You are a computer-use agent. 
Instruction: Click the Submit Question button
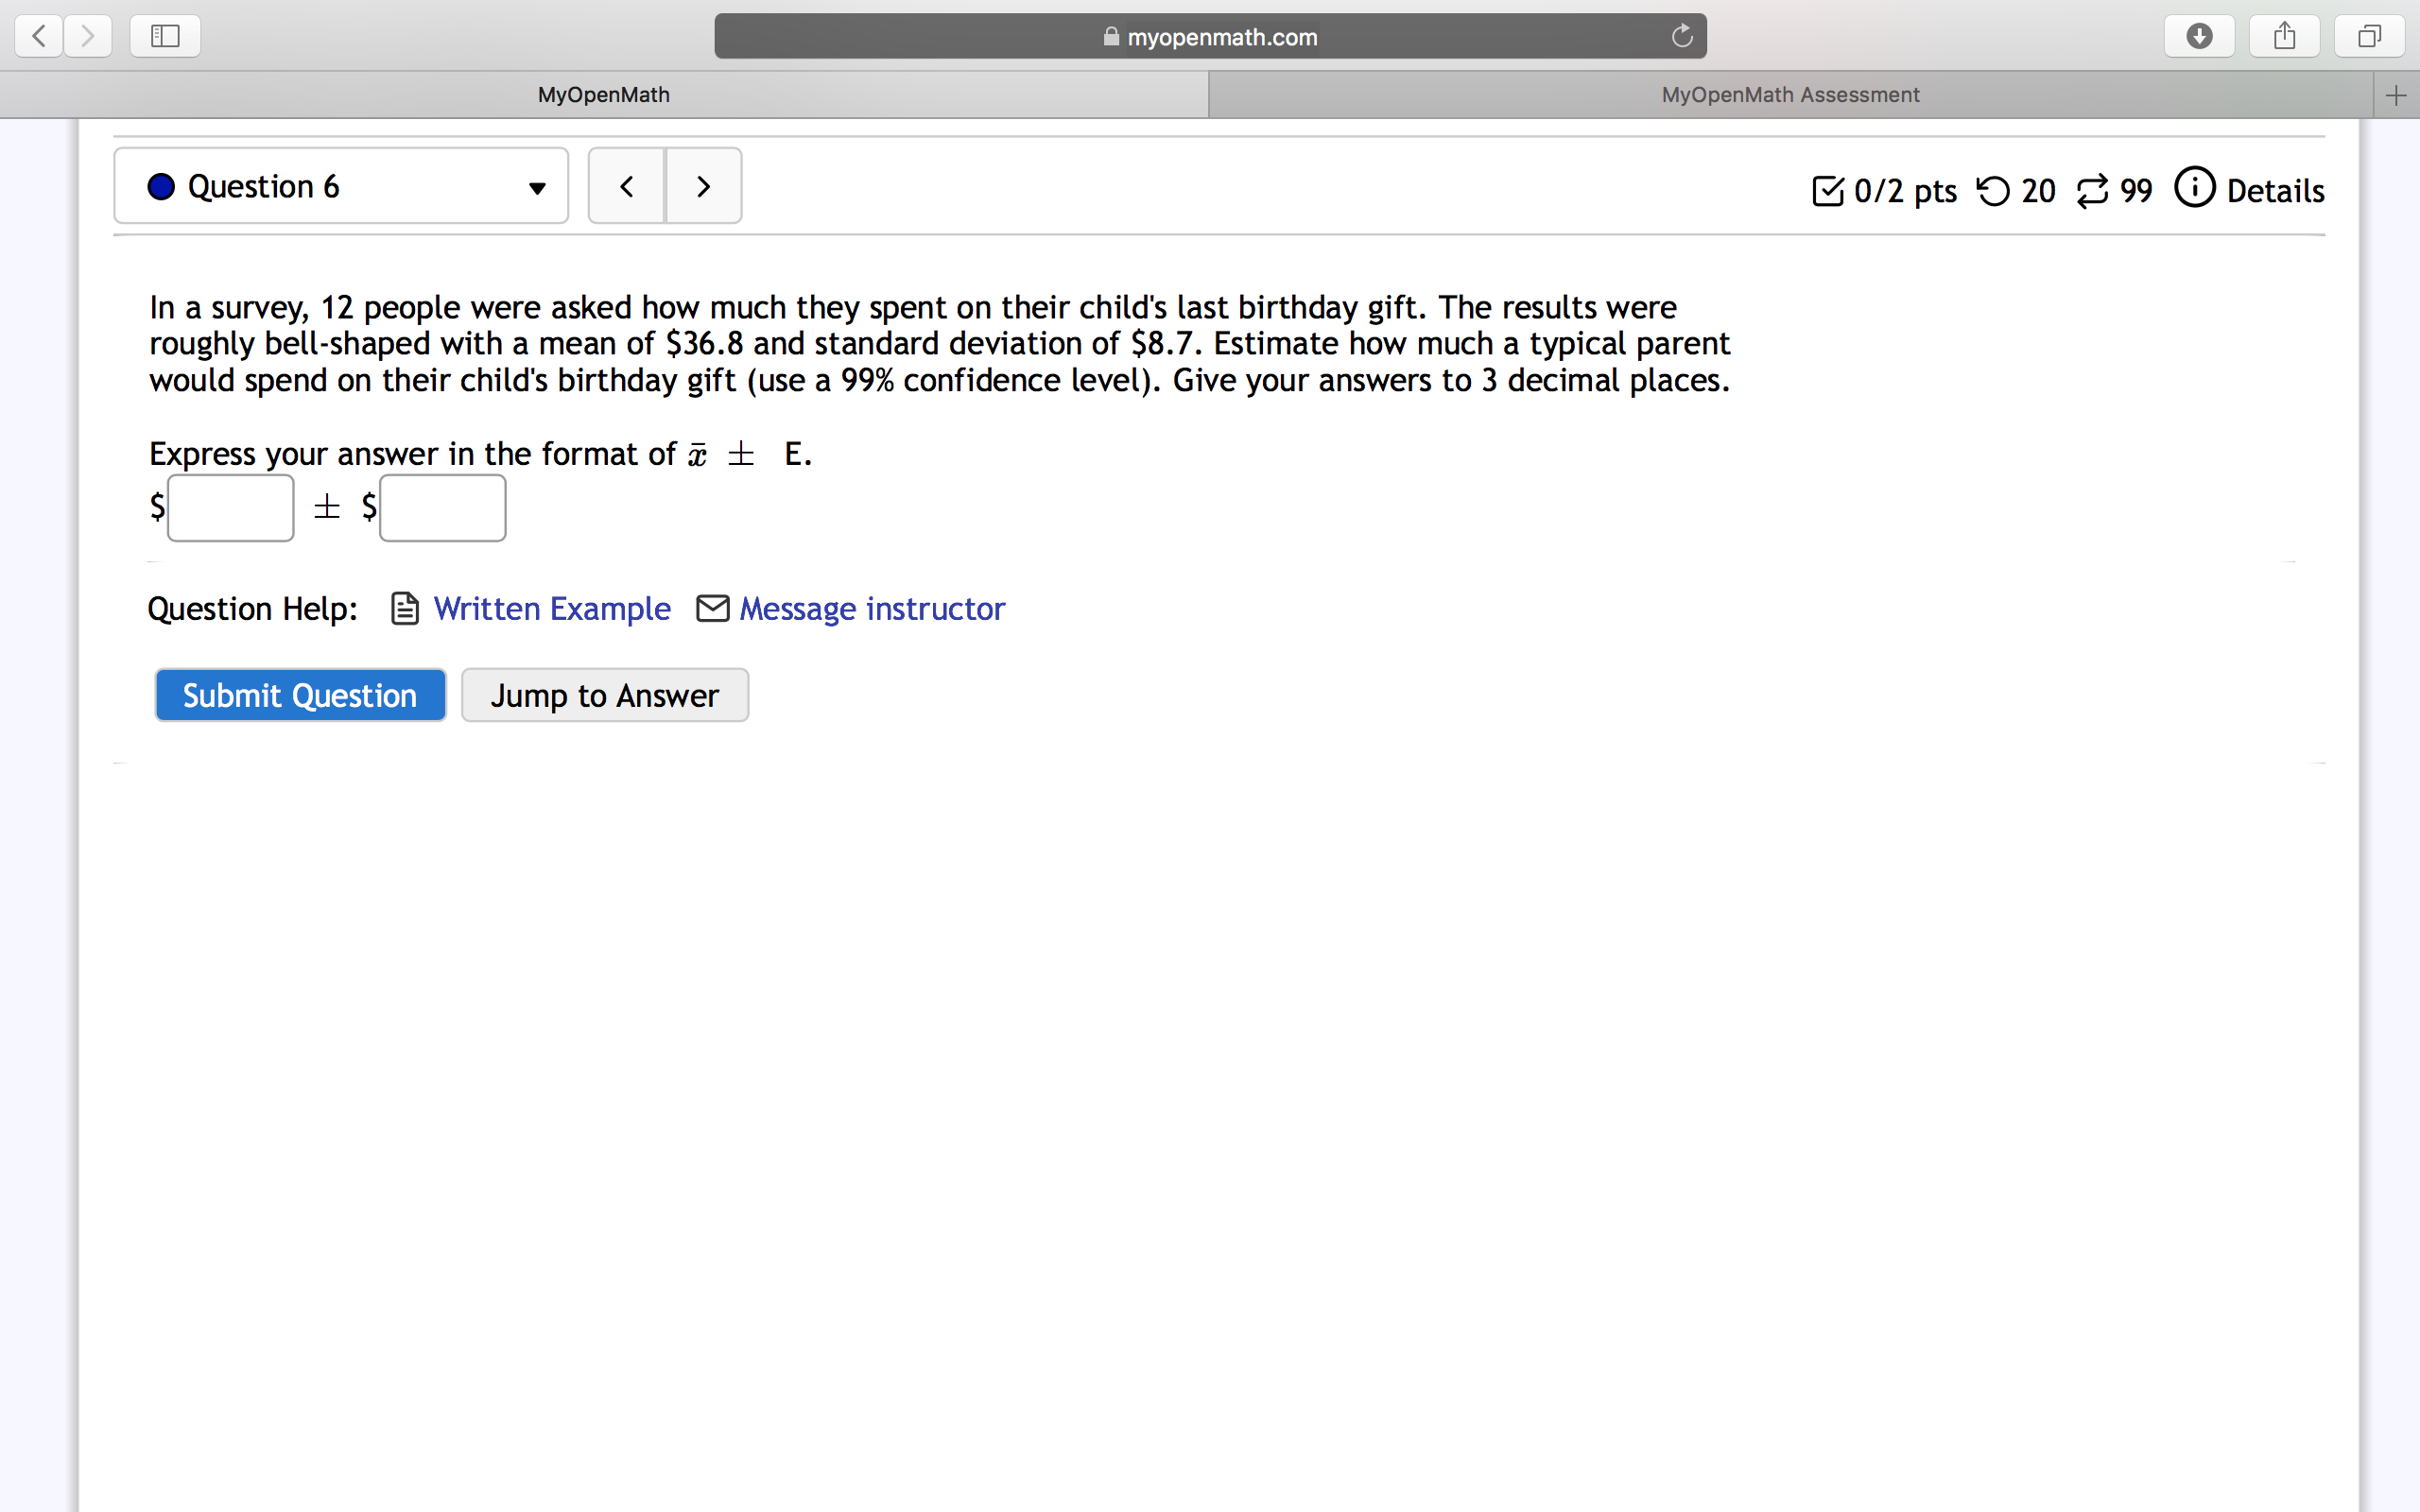point(300,695)
